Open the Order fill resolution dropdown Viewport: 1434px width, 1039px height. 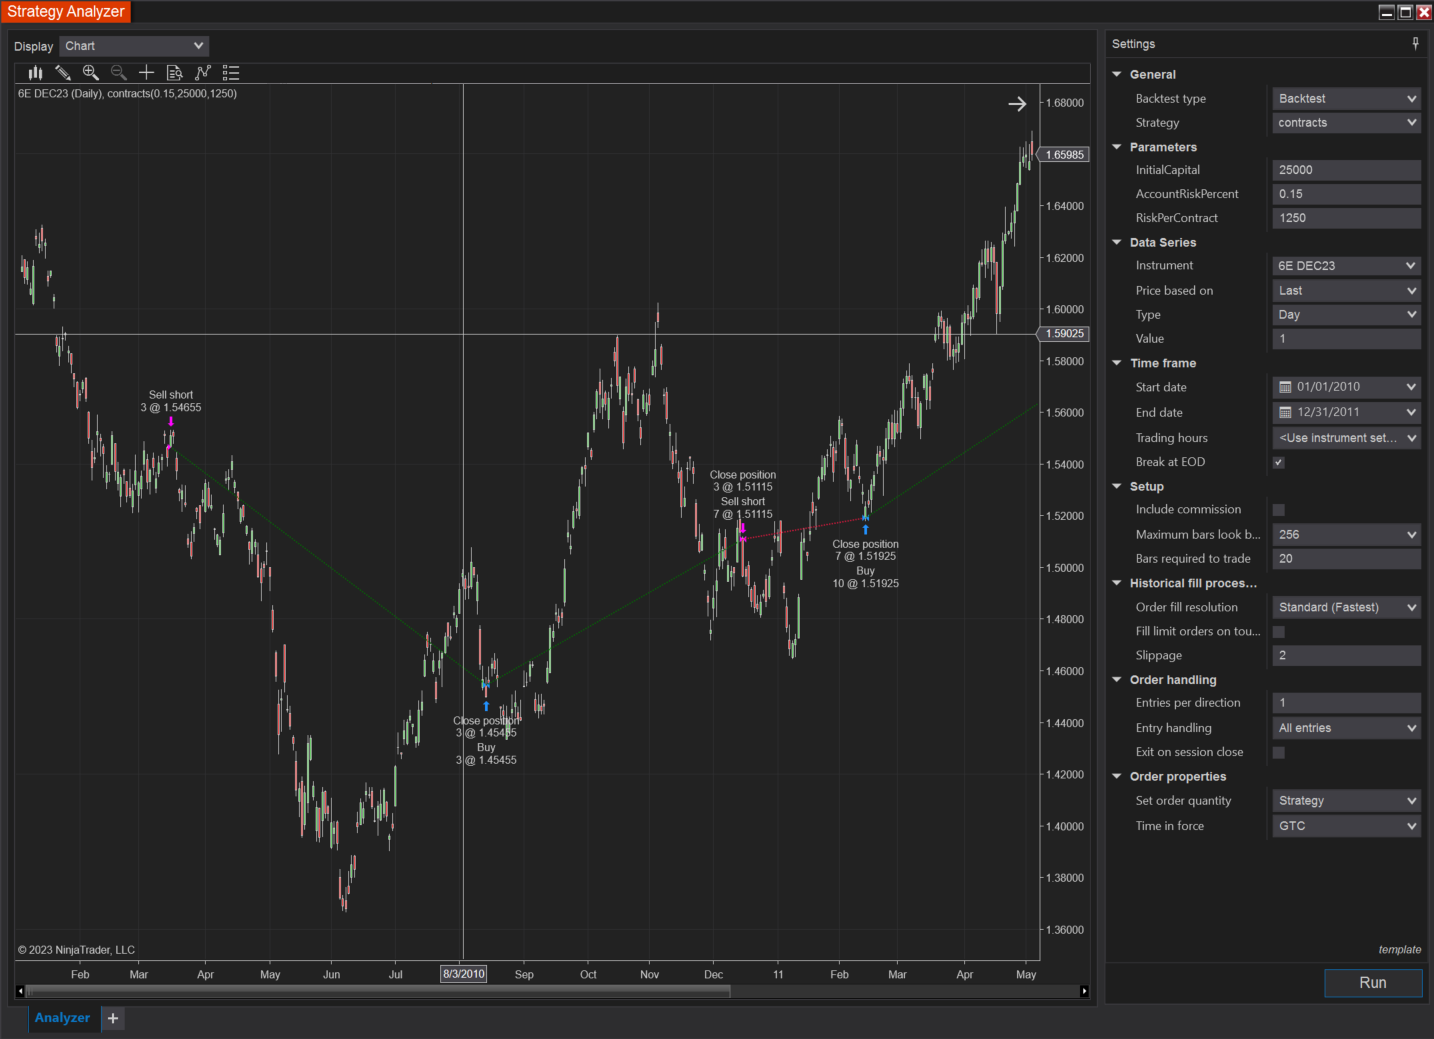click(x=1346, y=607)
